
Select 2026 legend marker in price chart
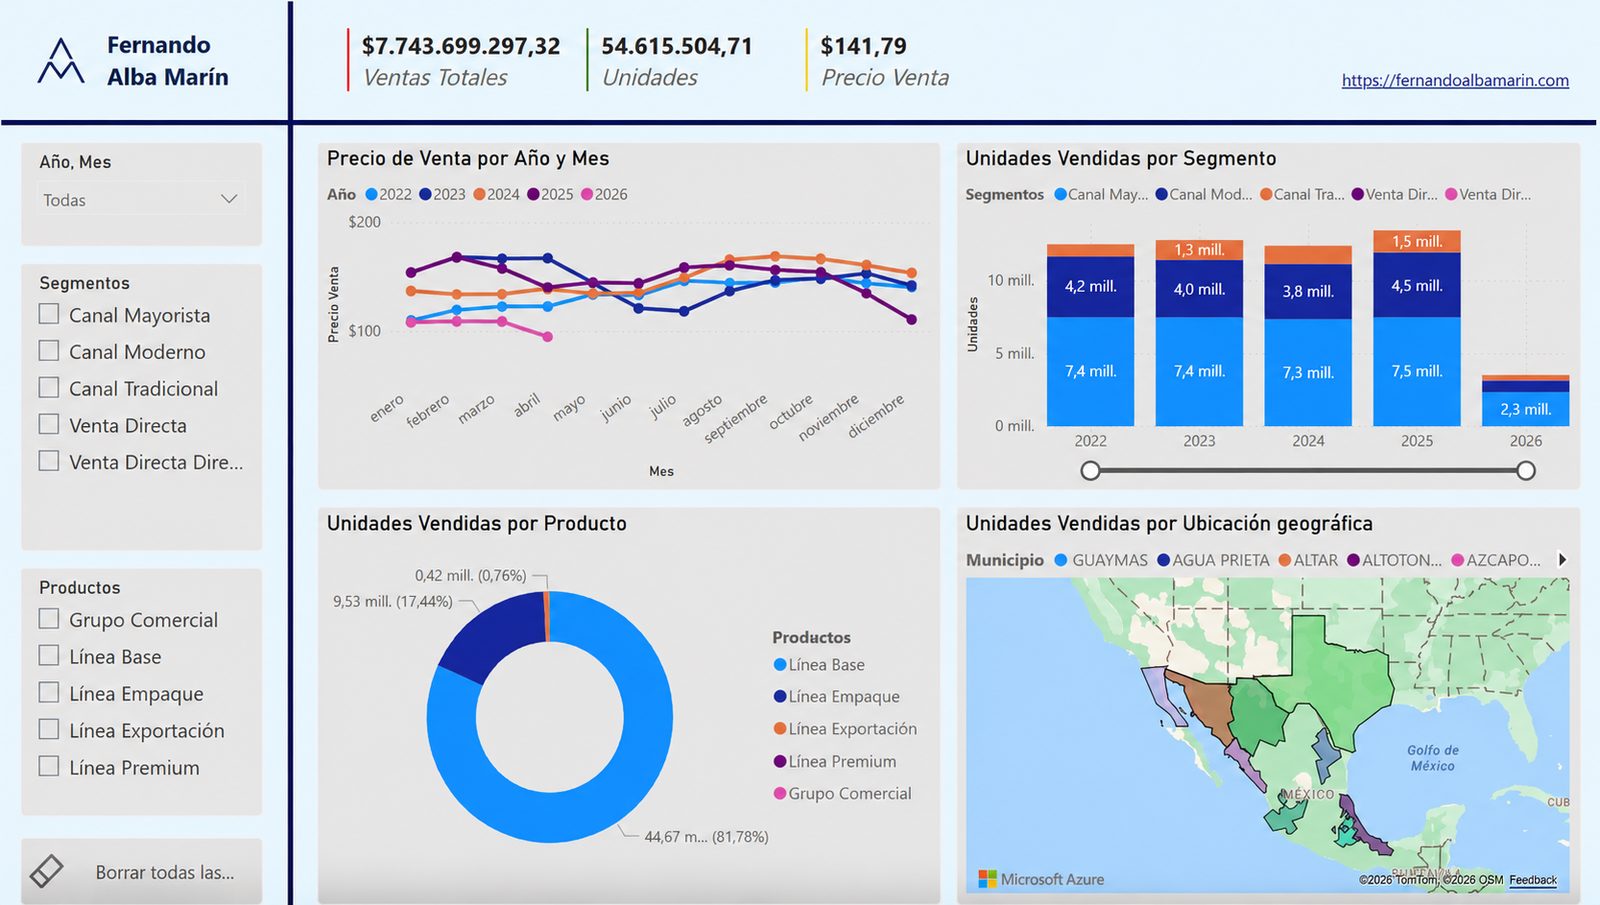[587, 195]
